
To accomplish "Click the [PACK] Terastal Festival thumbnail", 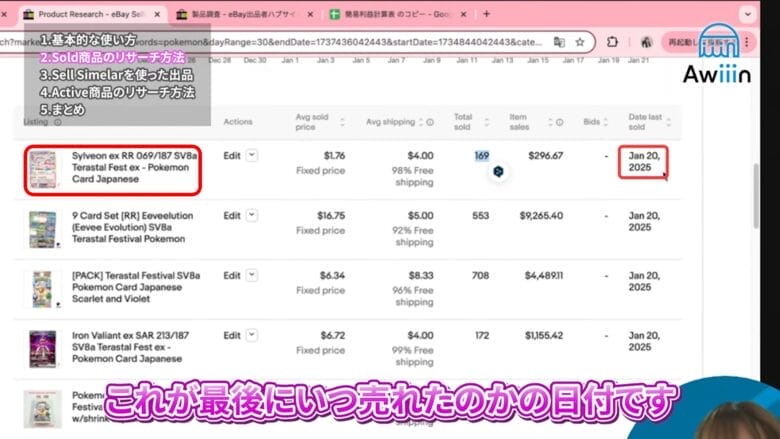I will [43, 289].
